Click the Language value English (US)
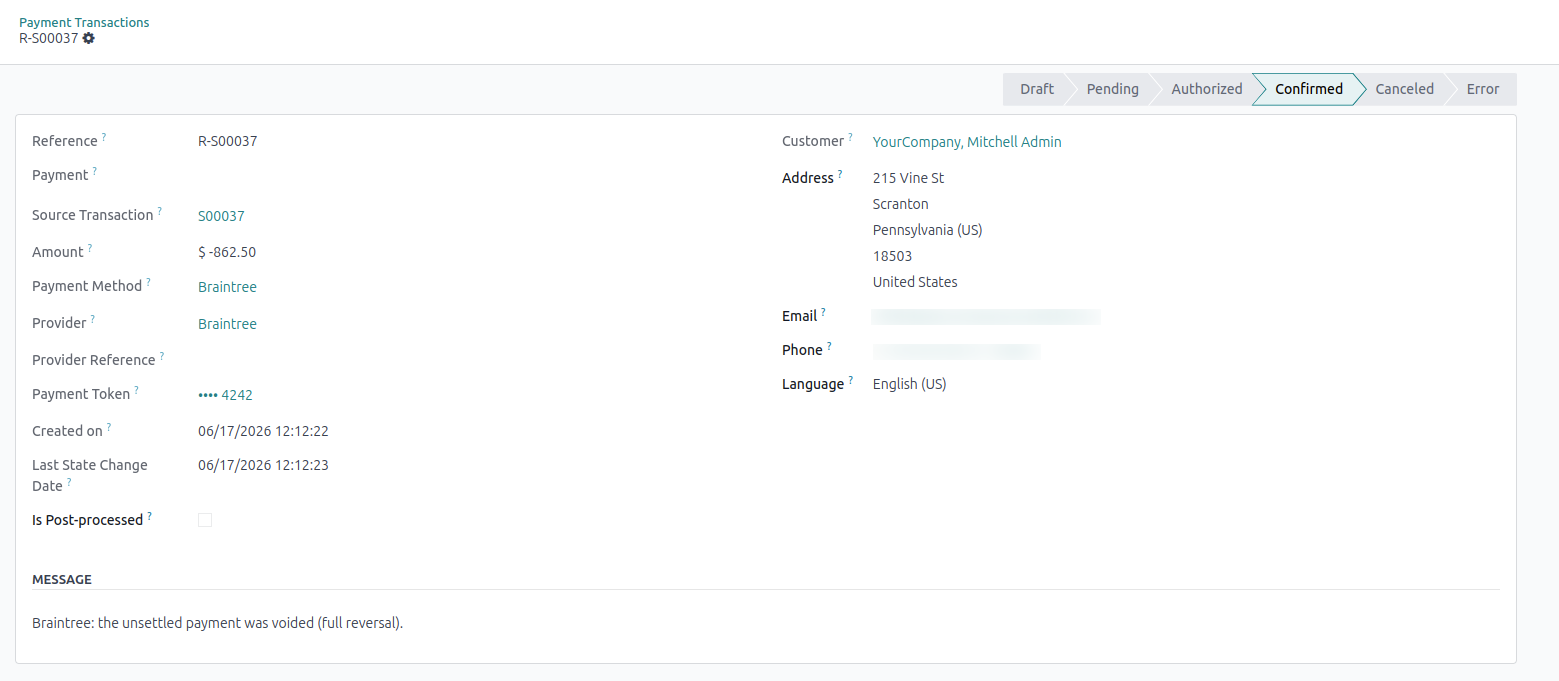 pyautogui.click(x=910, y=384)
